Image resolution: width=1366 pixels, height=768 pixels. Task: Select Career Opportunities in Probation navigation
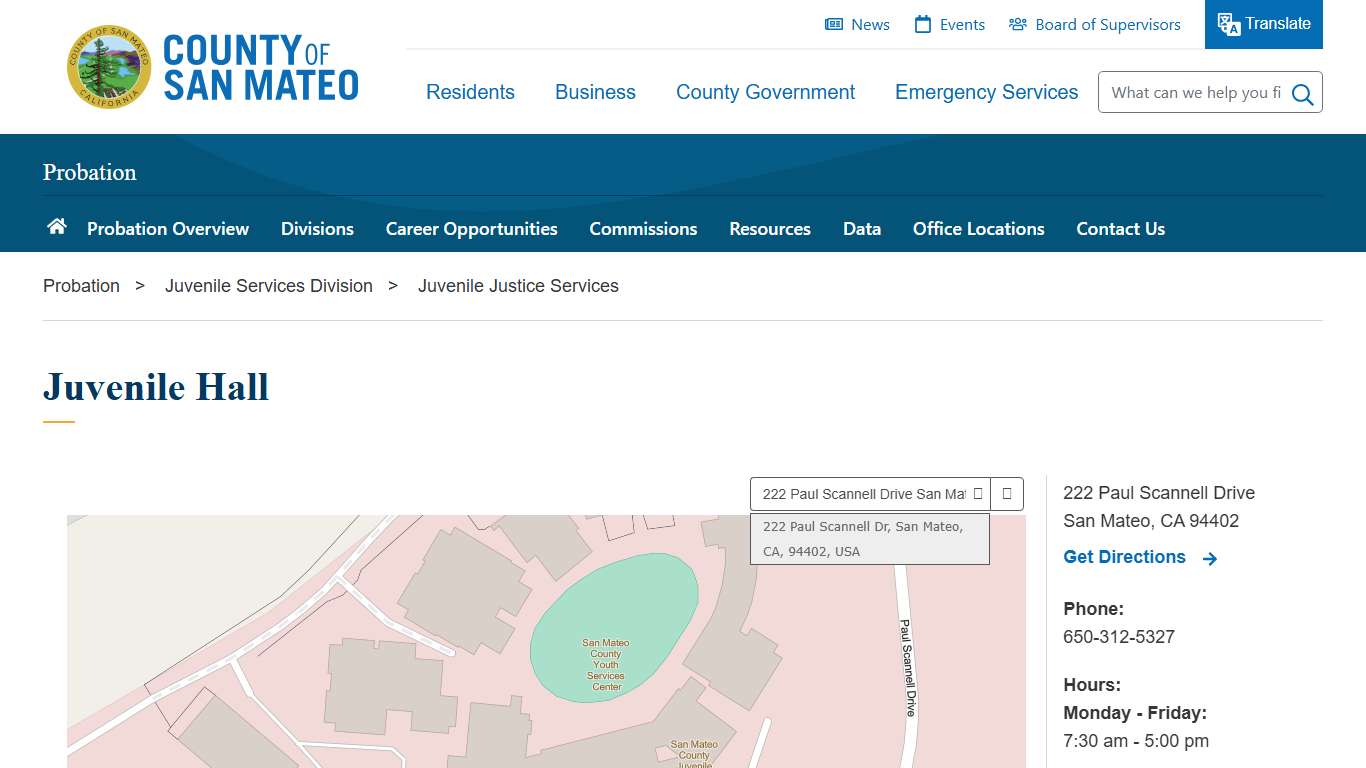471,229
